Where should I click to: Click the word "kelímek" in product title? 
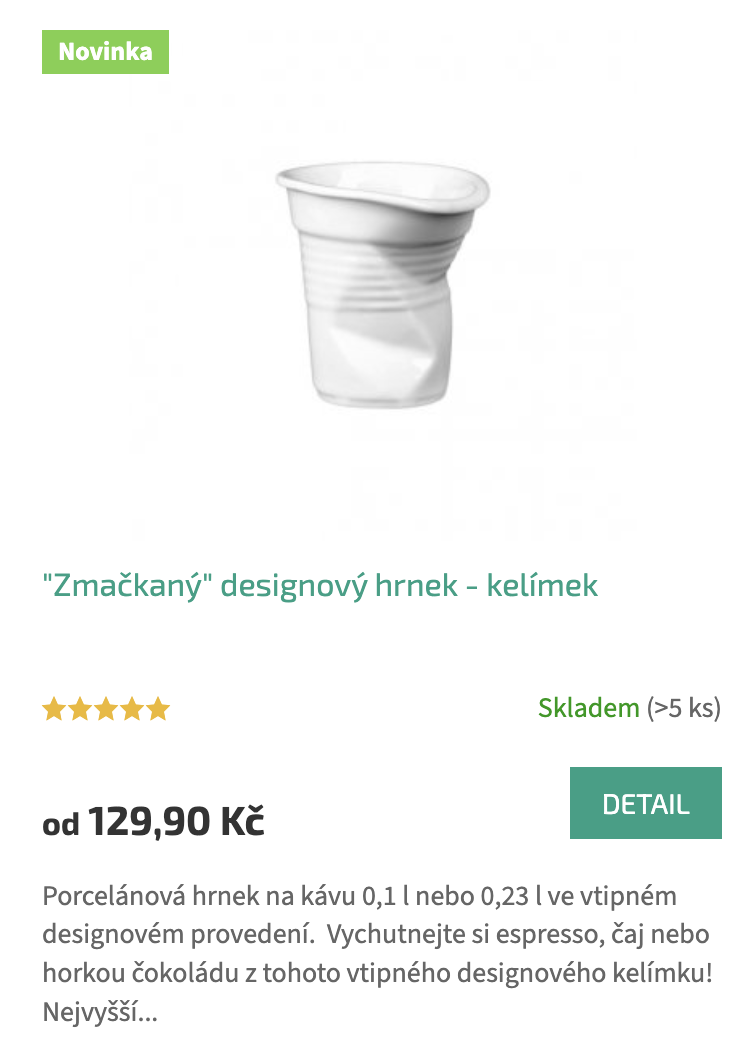click(542, 586)
